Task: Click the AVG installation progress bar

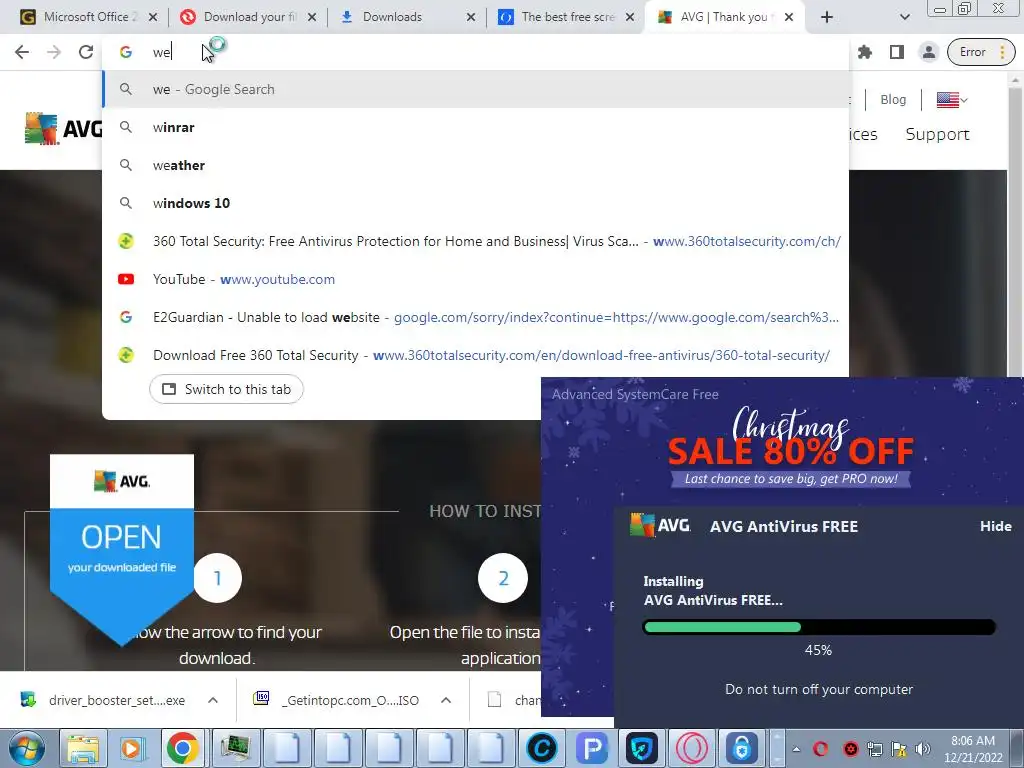Action: [819, 627]
